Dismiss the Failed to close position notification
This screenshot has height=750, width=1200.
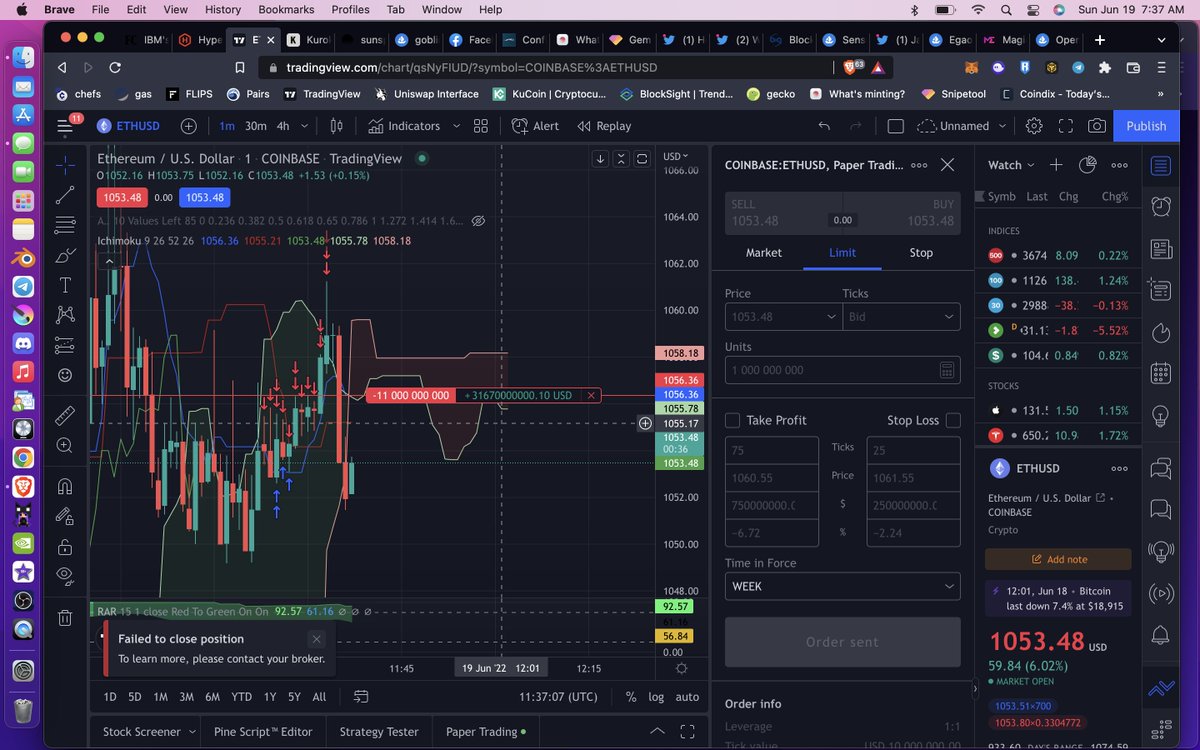tap(316, 639)
